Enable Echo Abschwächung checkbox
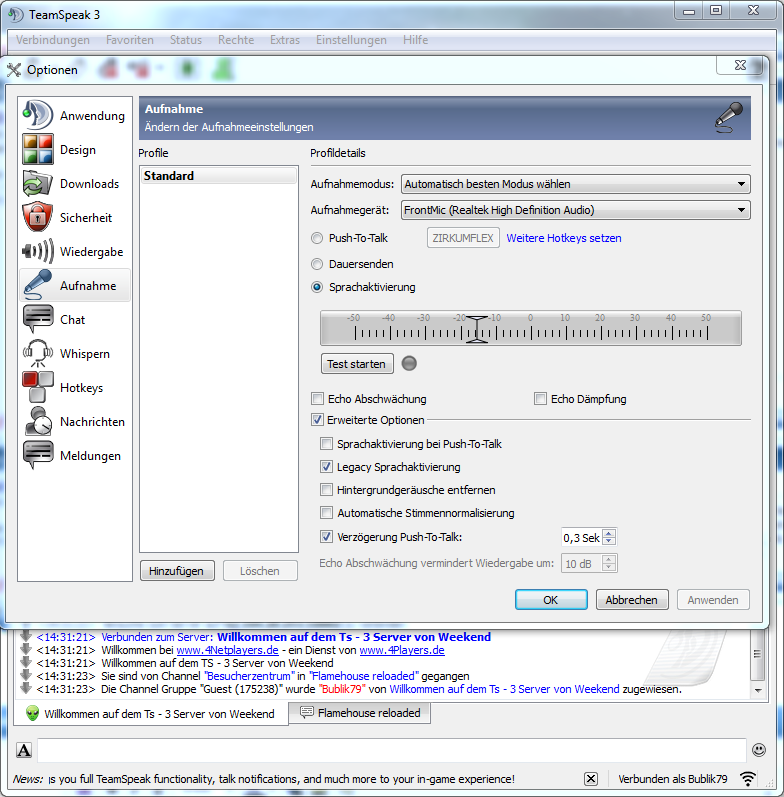The image size is (784, 797). coord(317,398)
